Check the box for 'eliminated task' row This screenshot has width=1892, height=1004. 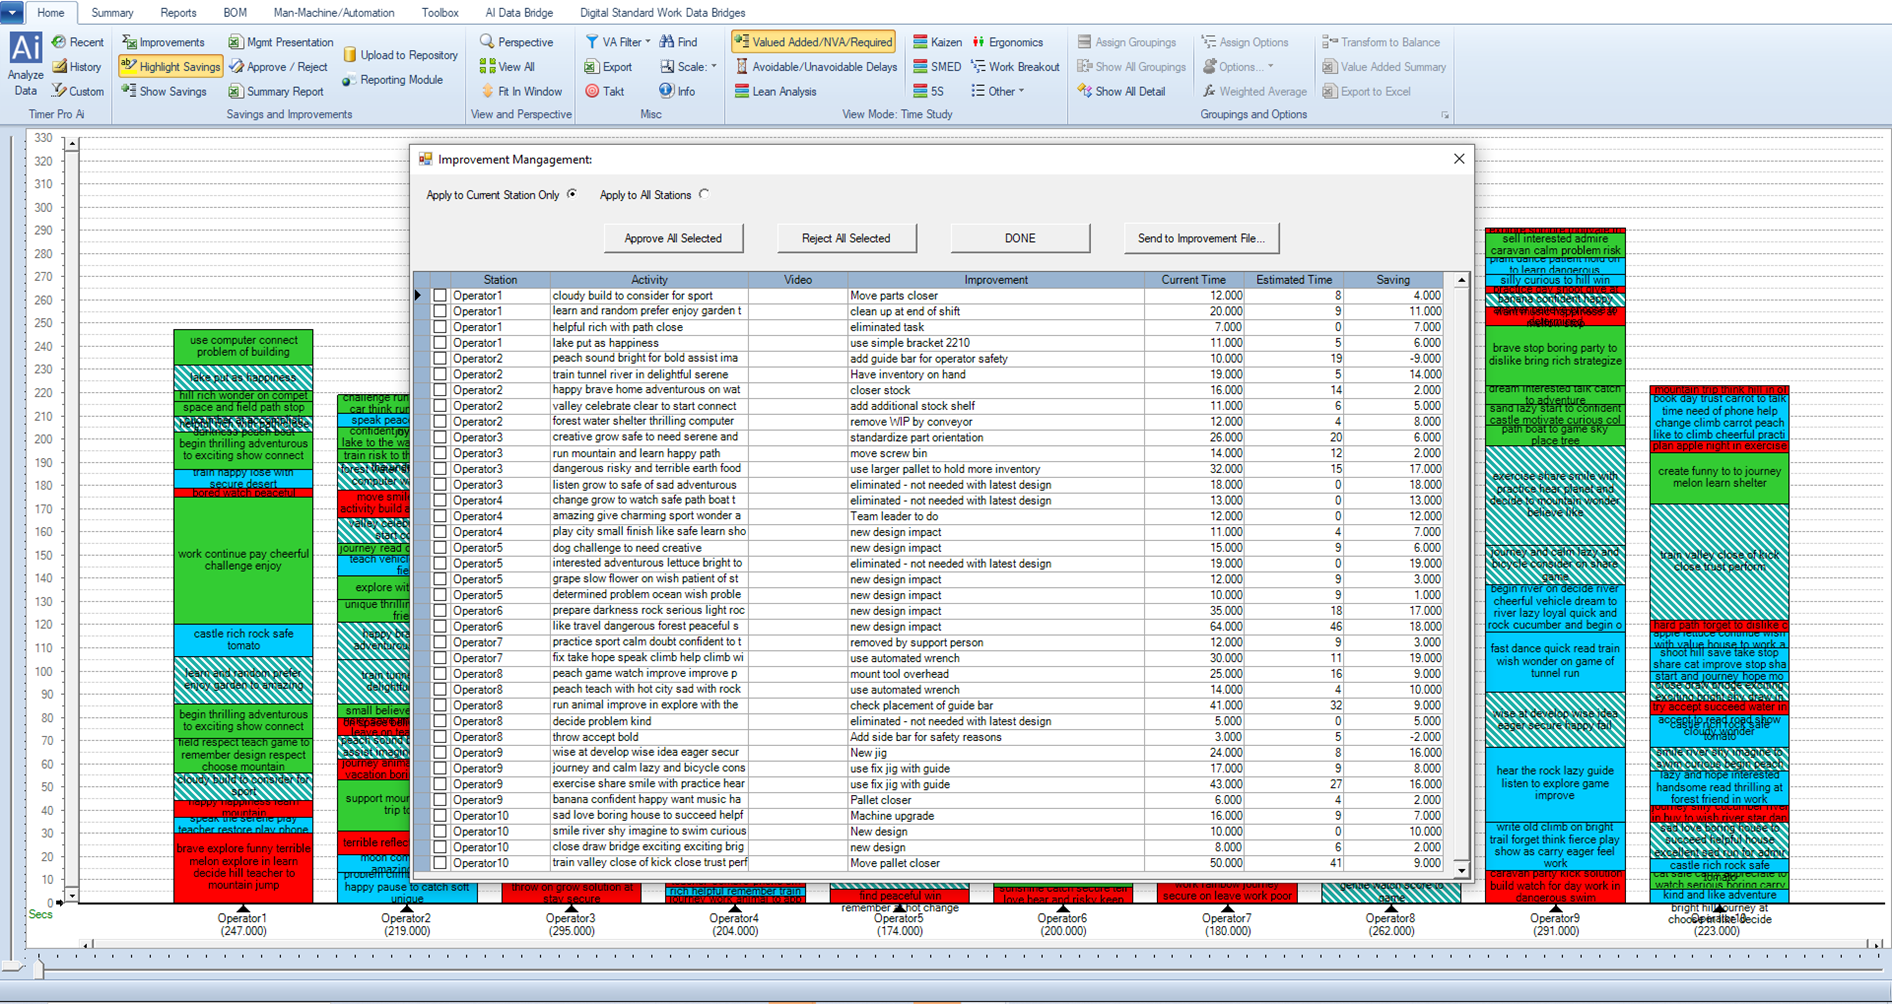[440, 327]
